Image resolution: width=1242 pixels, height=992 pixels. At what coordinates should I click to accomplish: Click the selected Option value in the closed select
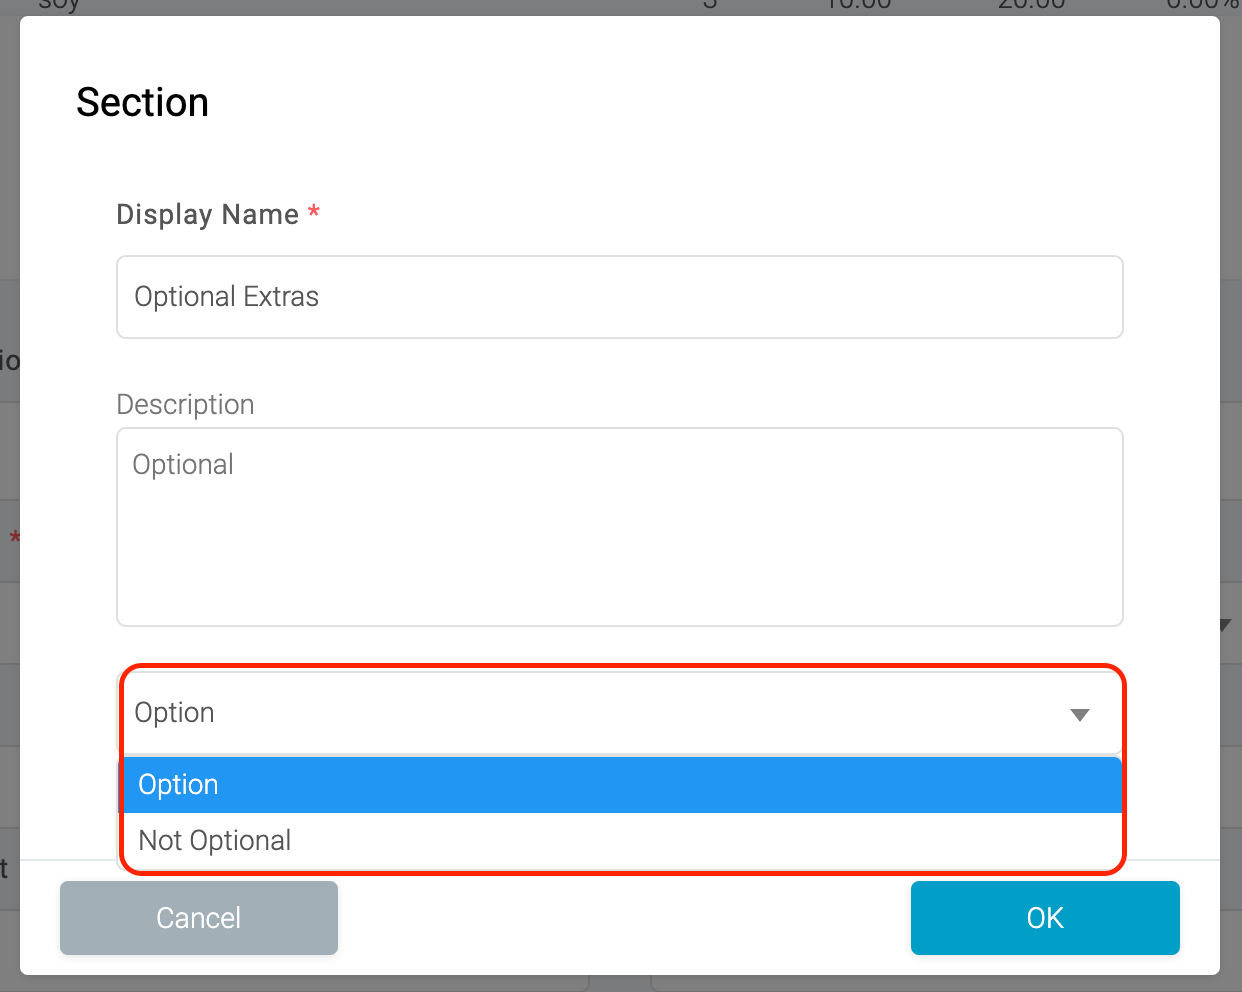175,713
